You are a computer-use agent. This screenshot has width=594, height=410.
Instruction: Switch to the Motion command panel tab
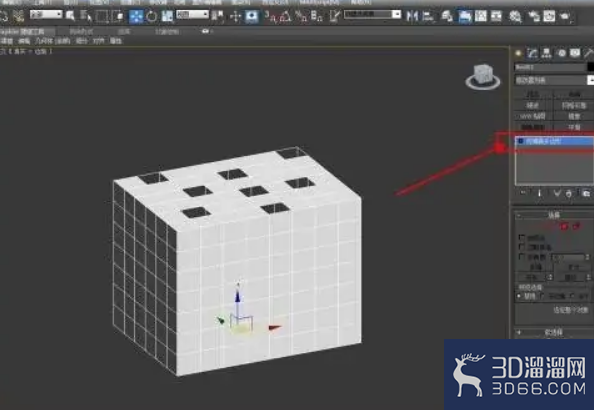tap(561, 53)
